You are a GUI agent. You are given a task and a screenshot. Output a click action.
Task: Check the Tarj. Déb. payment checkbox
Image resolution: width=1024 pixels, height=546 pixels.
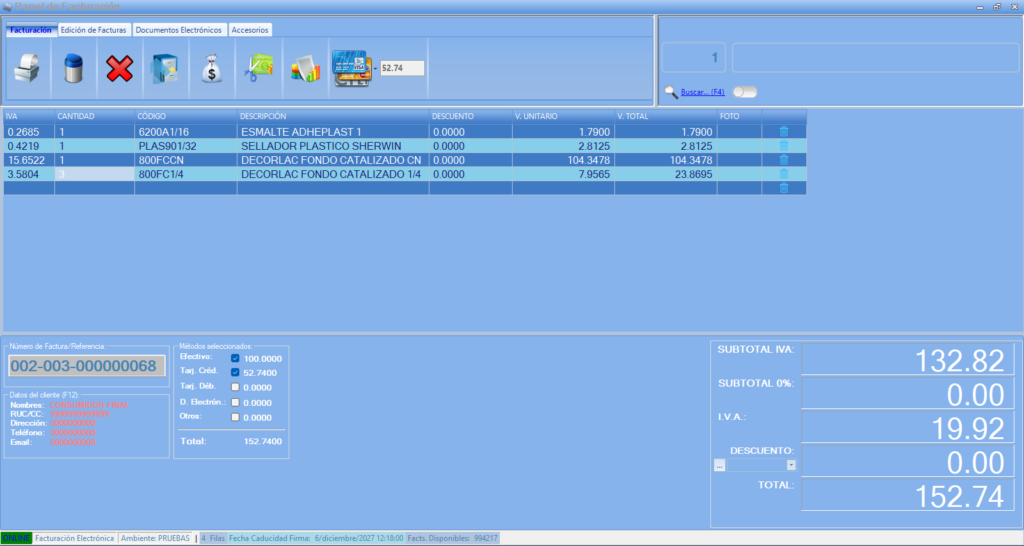point(235,387)
